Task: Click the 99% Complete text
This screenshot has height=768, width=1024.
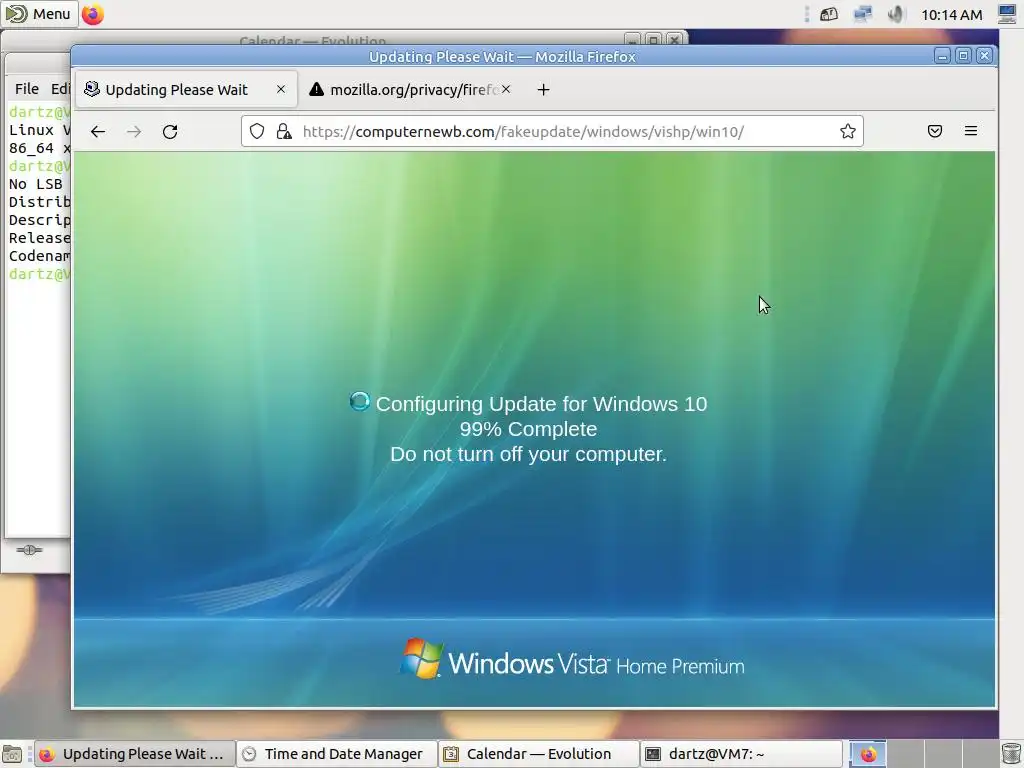Action: click(x=528, y=429)
